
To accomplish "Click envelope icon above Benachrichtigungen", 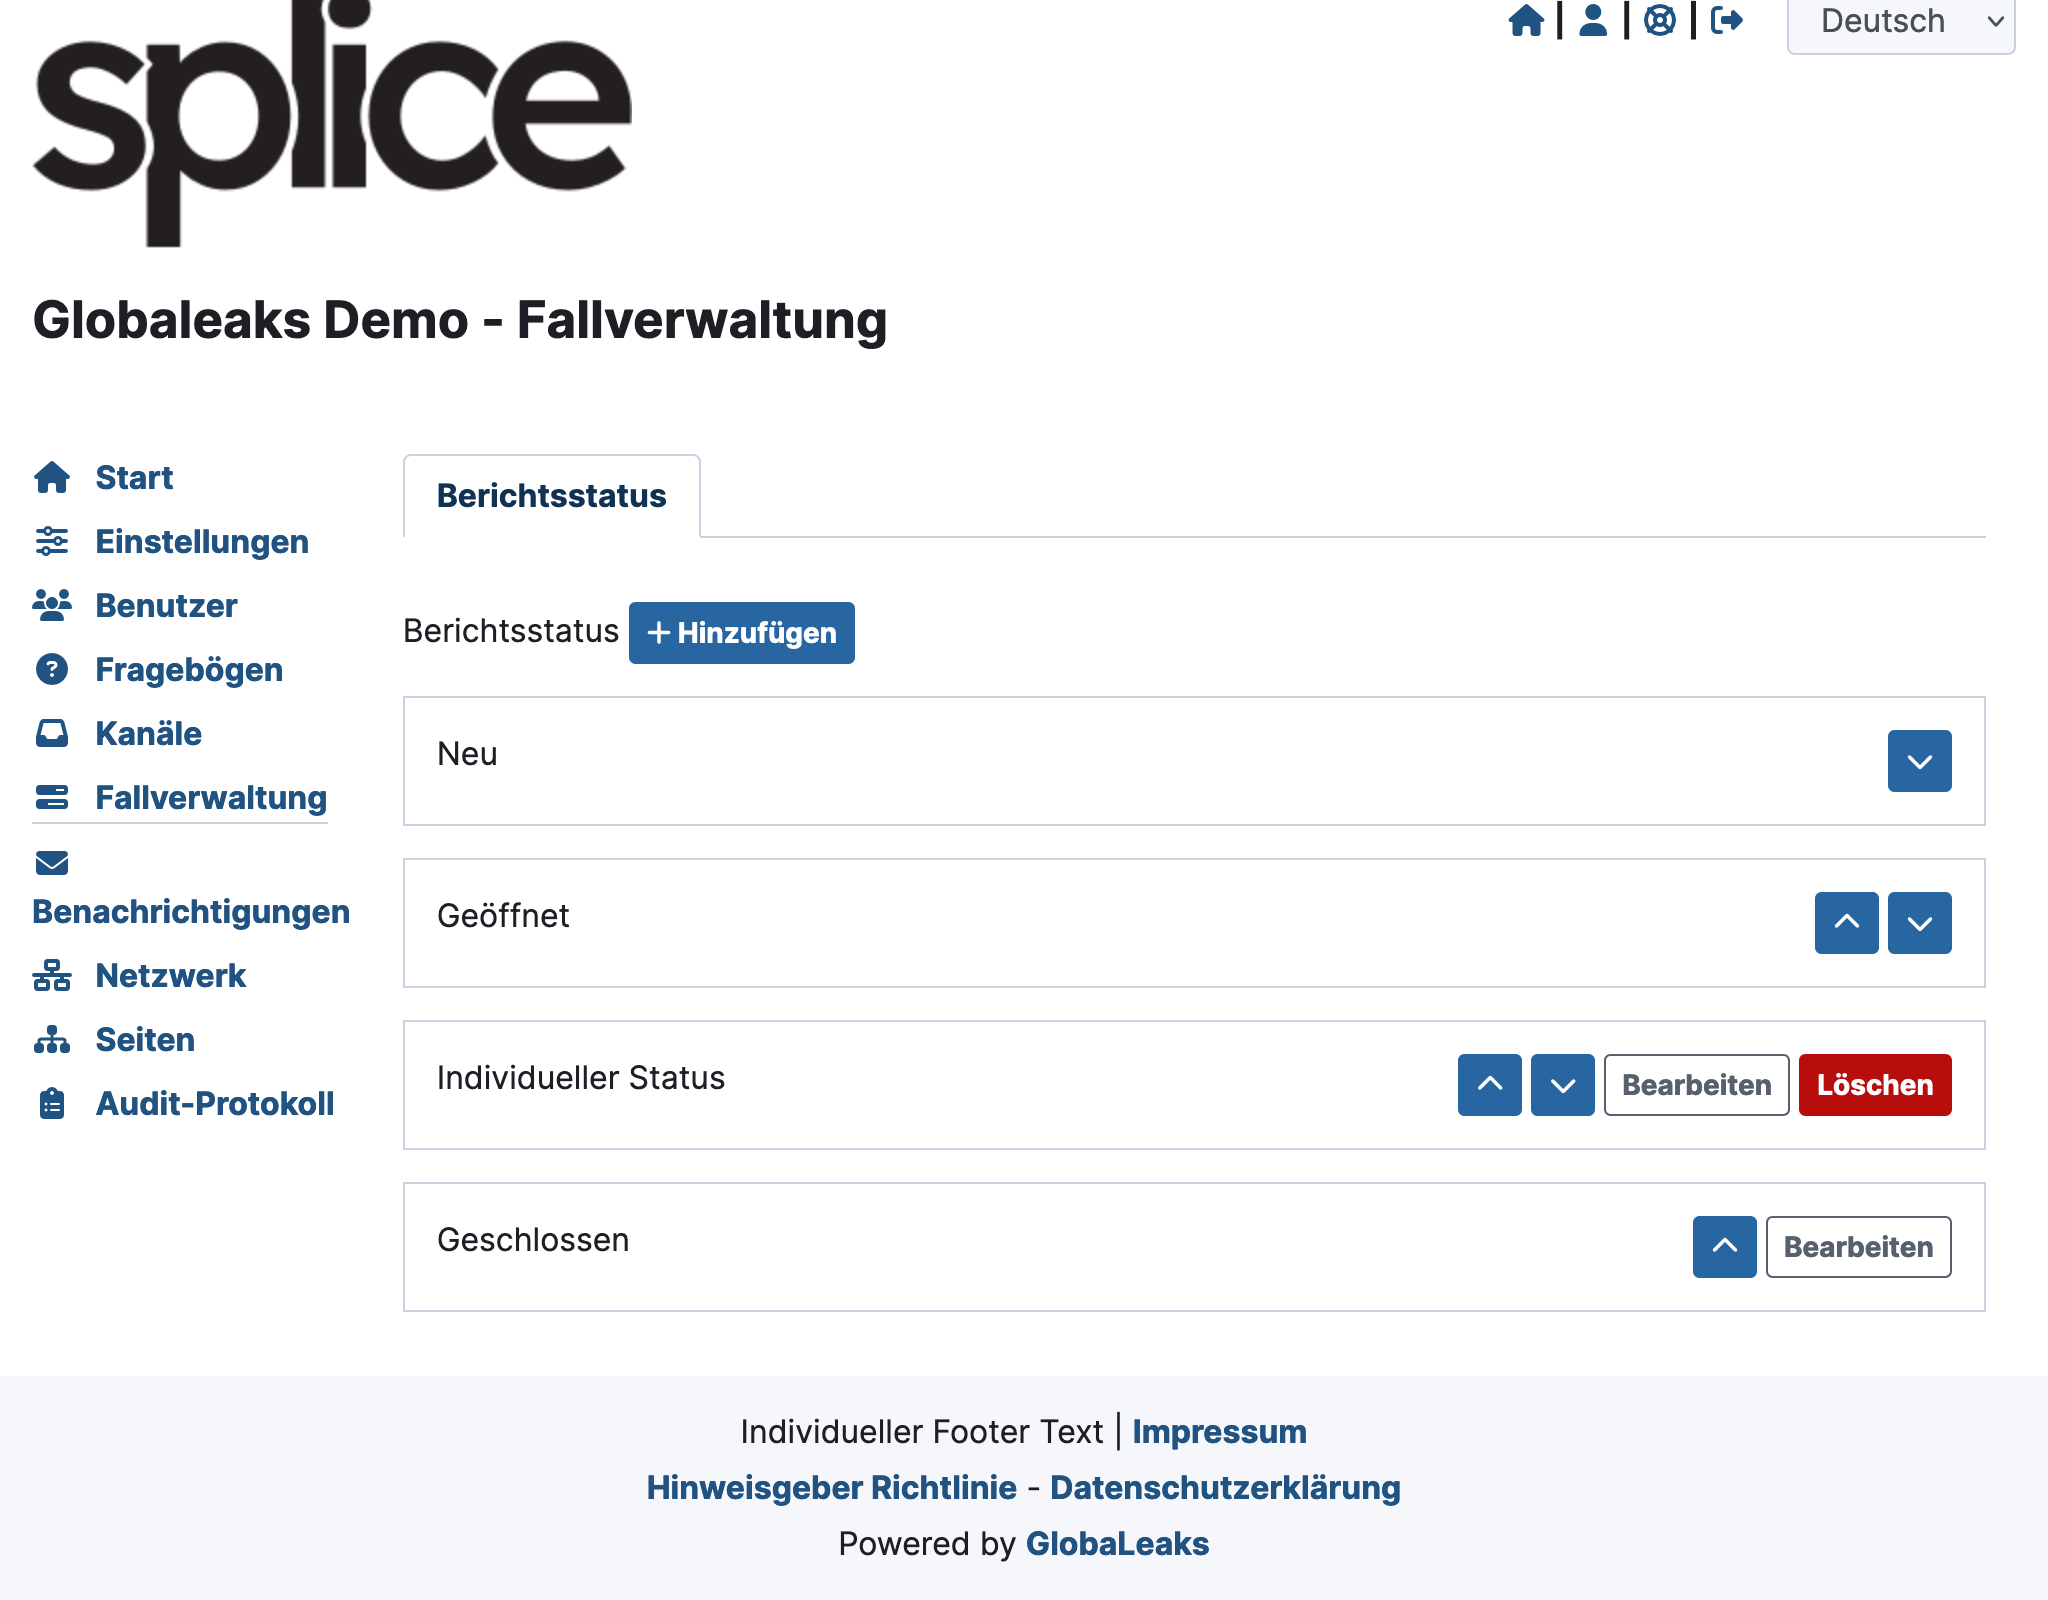I will point(52,863).
